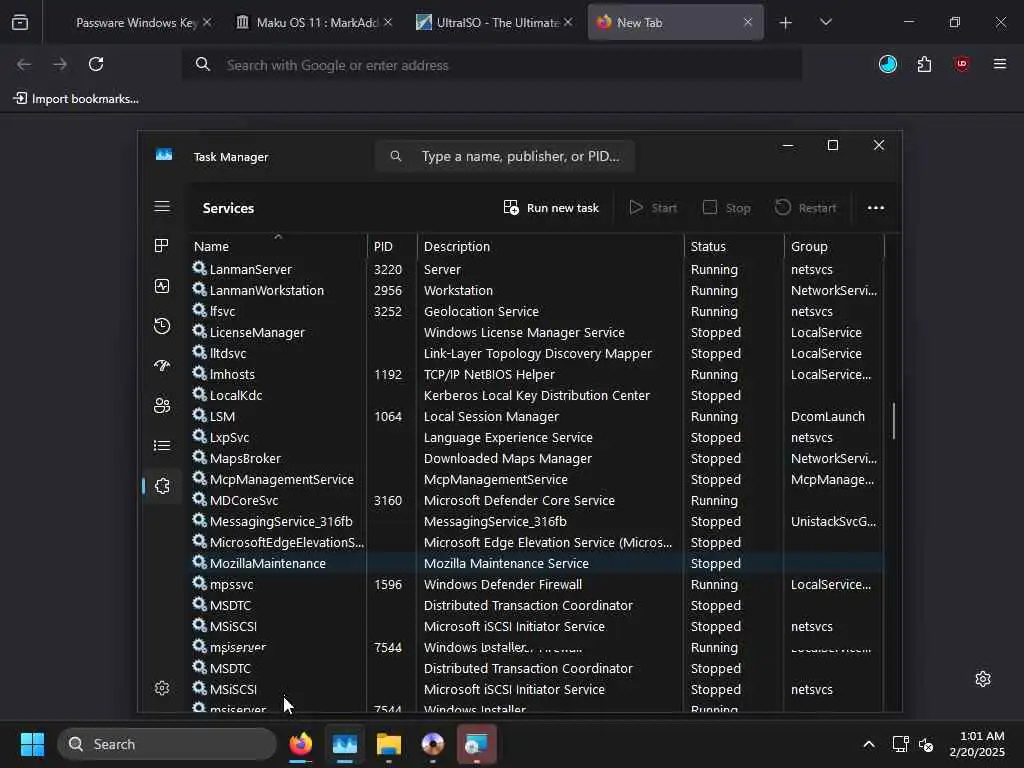Open Task Manager taskbar icon
Screen dimensions: 1024x768
(x=345, y=744)
